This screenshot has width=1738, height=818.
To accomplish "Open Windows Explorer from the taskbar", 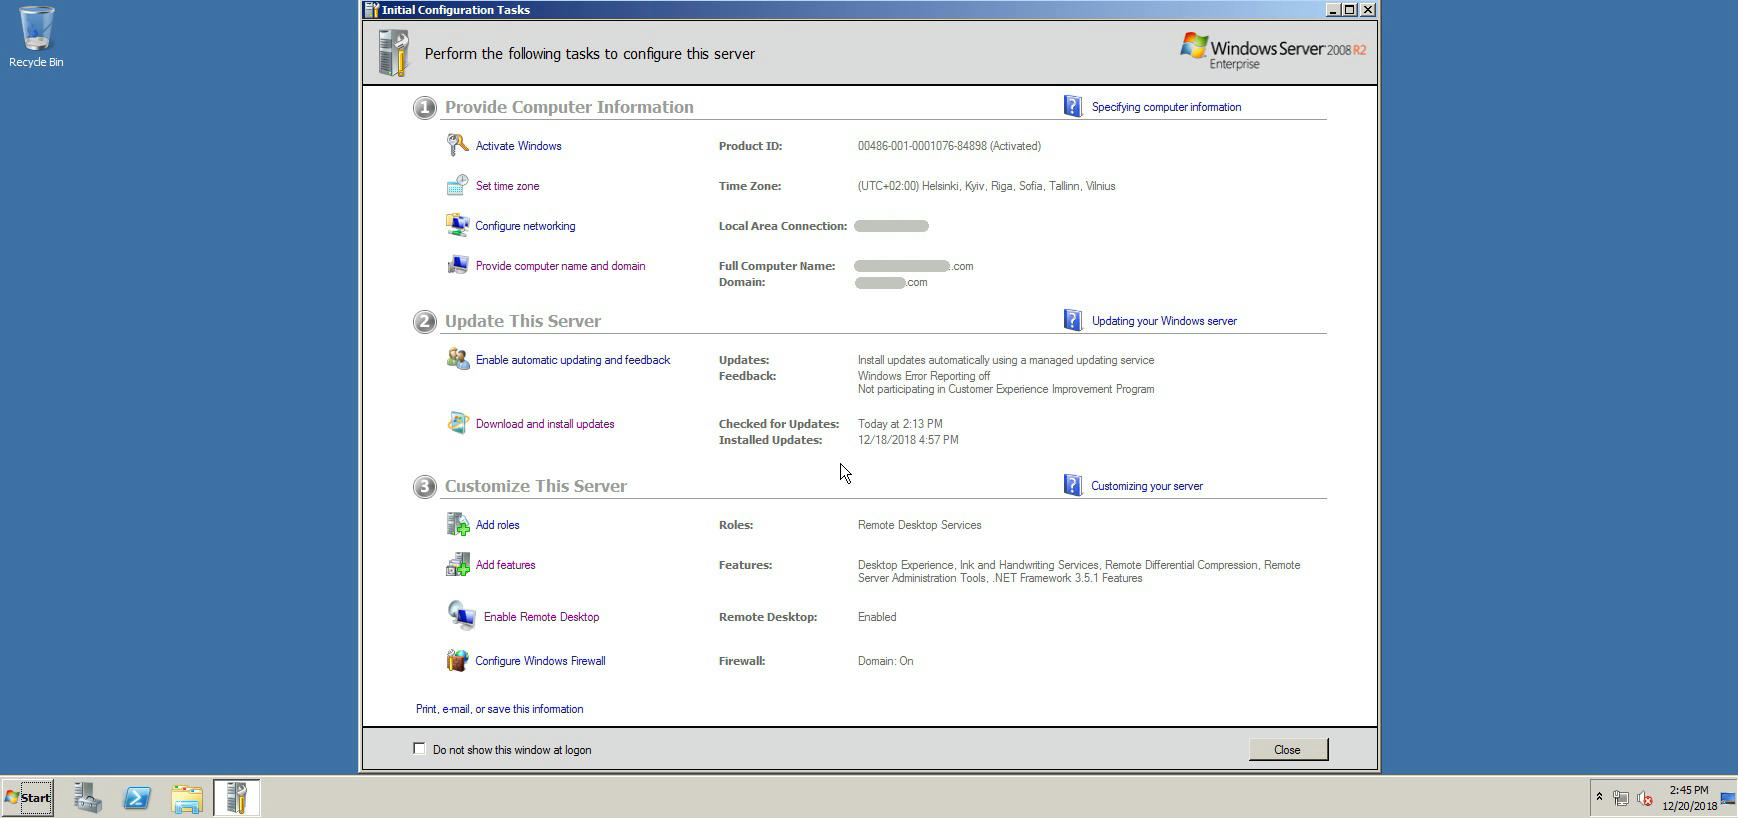I will (x=187, y=798).
